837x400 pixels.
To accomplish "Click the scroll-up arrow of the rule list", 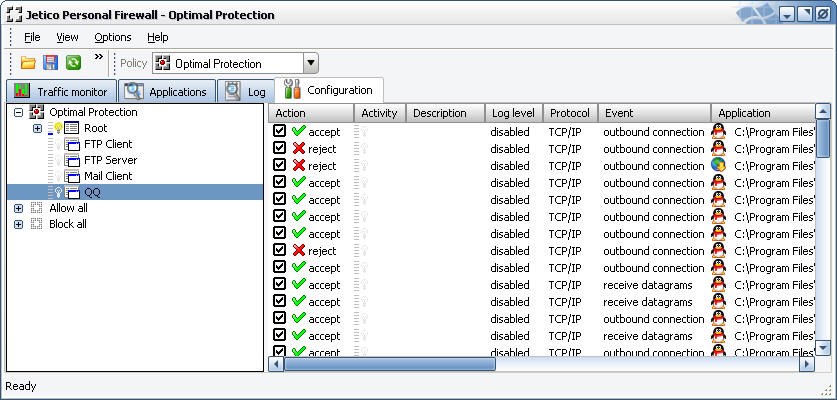I will click(824, 112).
